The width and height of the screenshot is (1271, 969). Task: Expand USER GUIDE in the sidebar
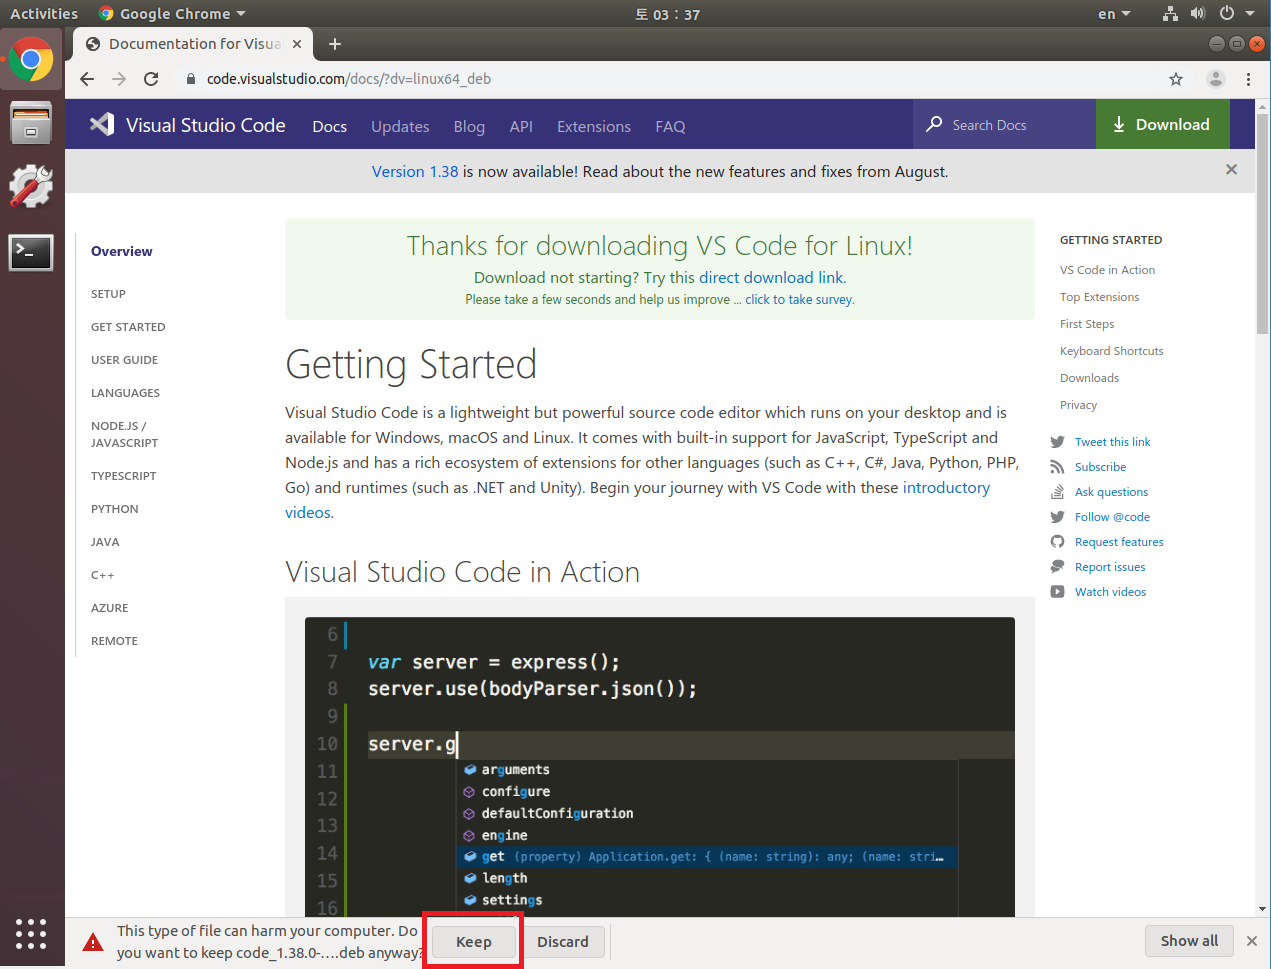(124, 360)
